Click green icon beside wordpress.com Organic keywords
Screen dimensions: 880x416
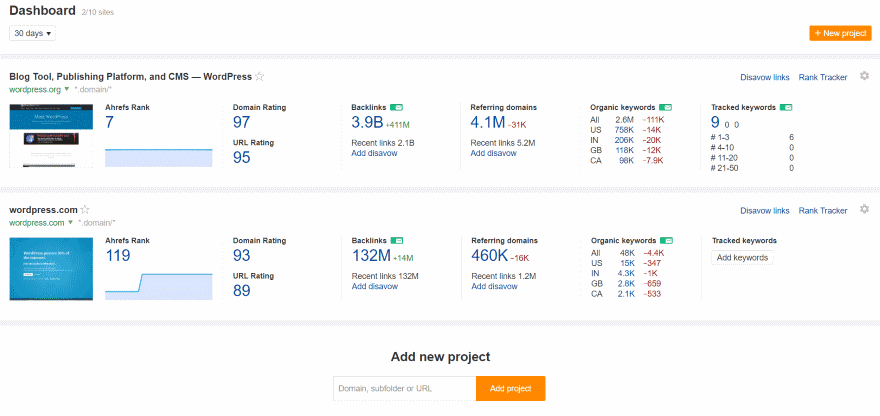(x=666, y=241)
